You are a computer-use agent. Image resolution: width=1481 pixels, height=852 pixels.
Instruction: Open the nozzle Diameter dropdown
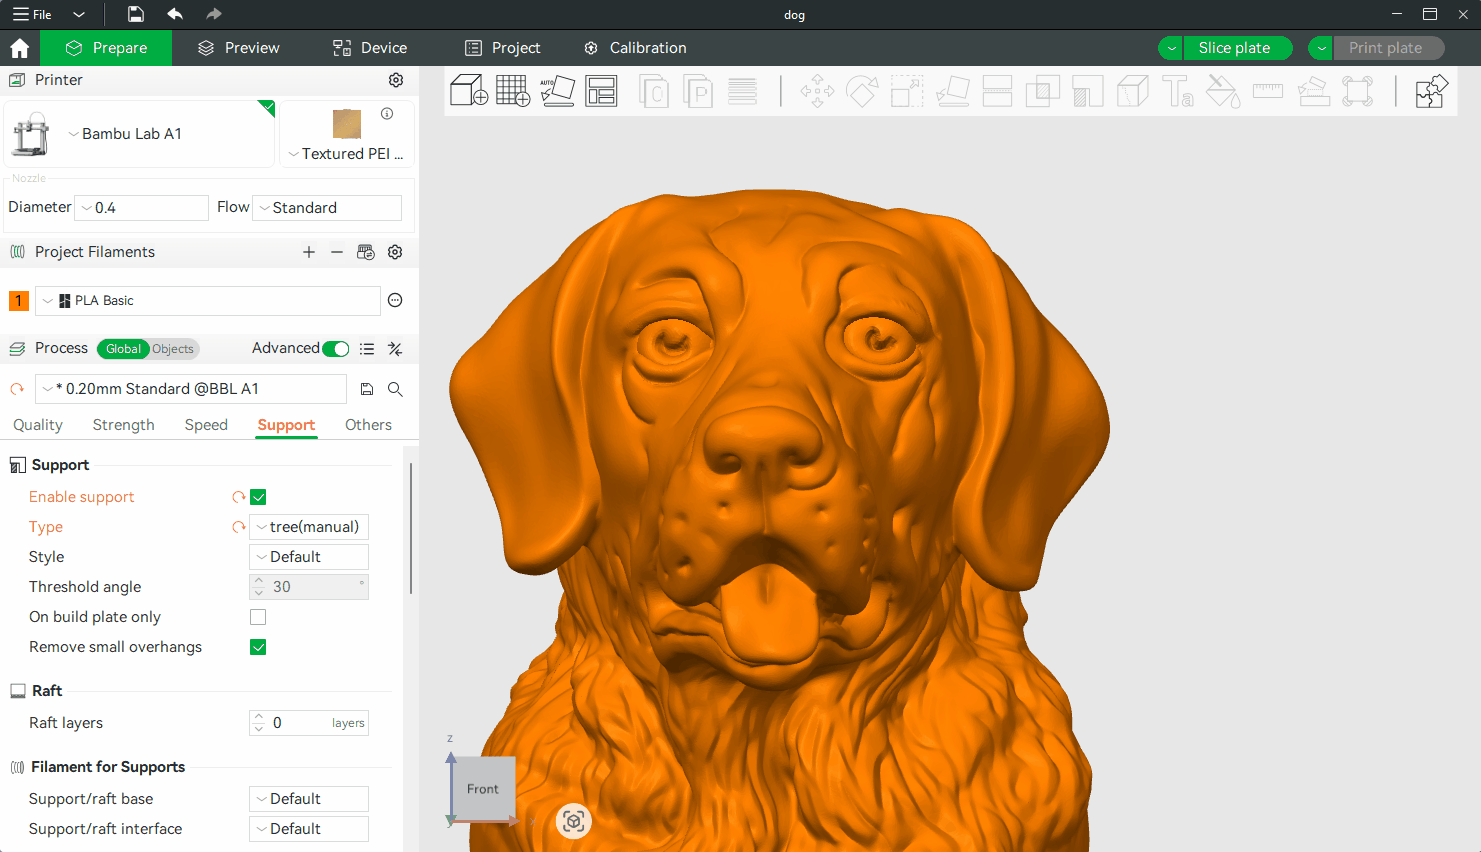point(142,208)
